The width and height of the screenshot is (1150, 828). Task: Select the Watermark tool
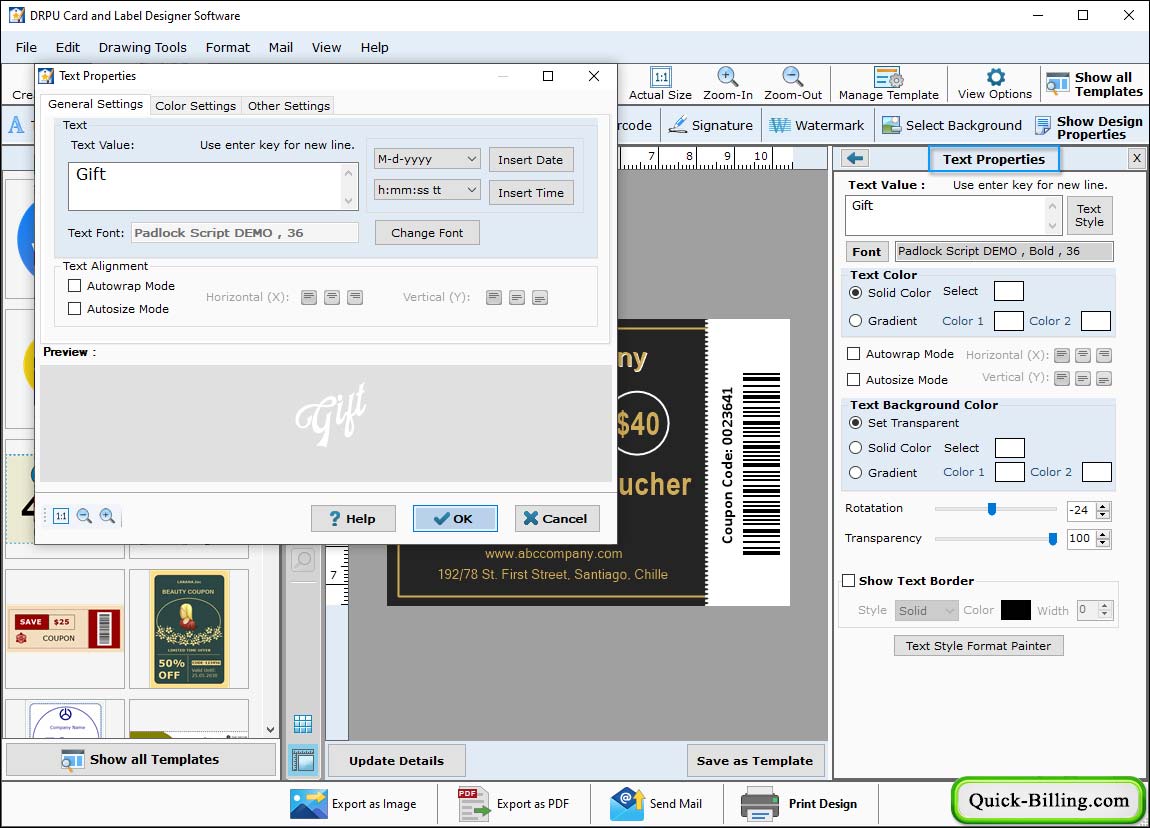point(816,125)
